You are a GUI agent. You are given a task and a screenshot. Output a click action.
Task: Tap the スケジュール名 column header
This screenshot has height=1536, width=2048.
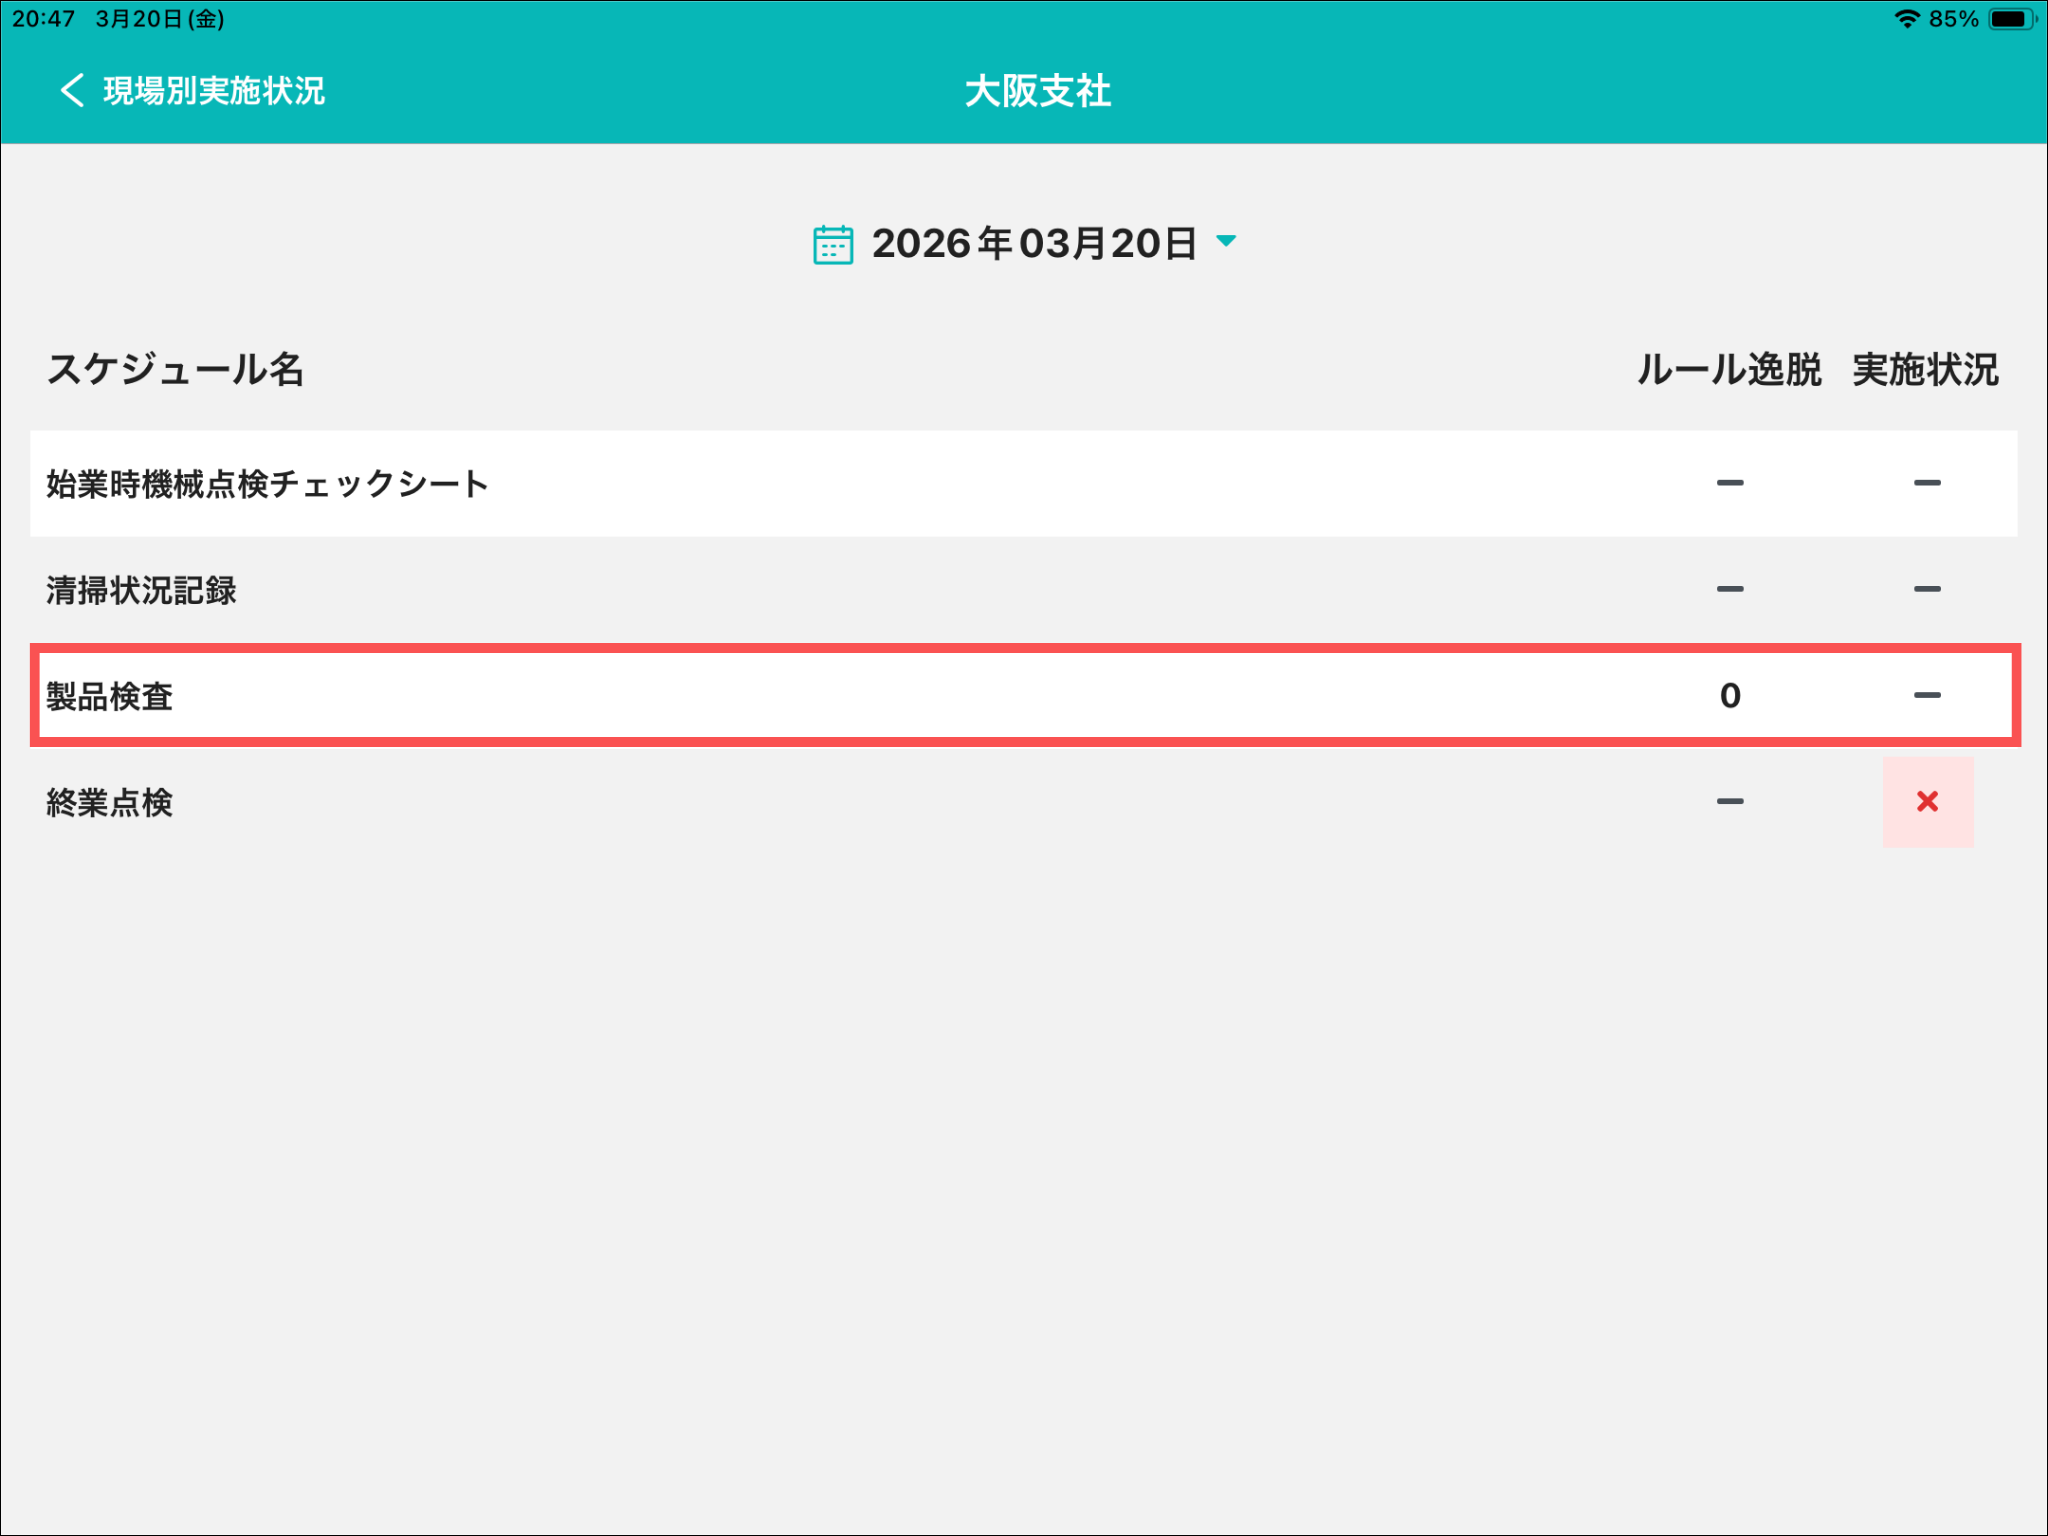[175, 370]
